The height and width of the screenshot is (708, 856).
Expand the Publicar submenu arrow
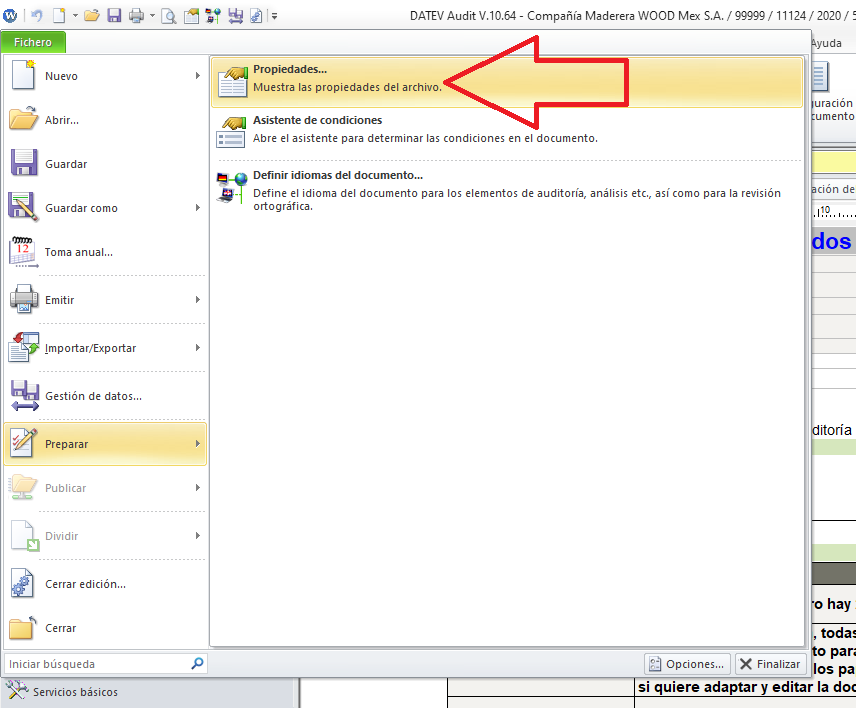[198, 487]
